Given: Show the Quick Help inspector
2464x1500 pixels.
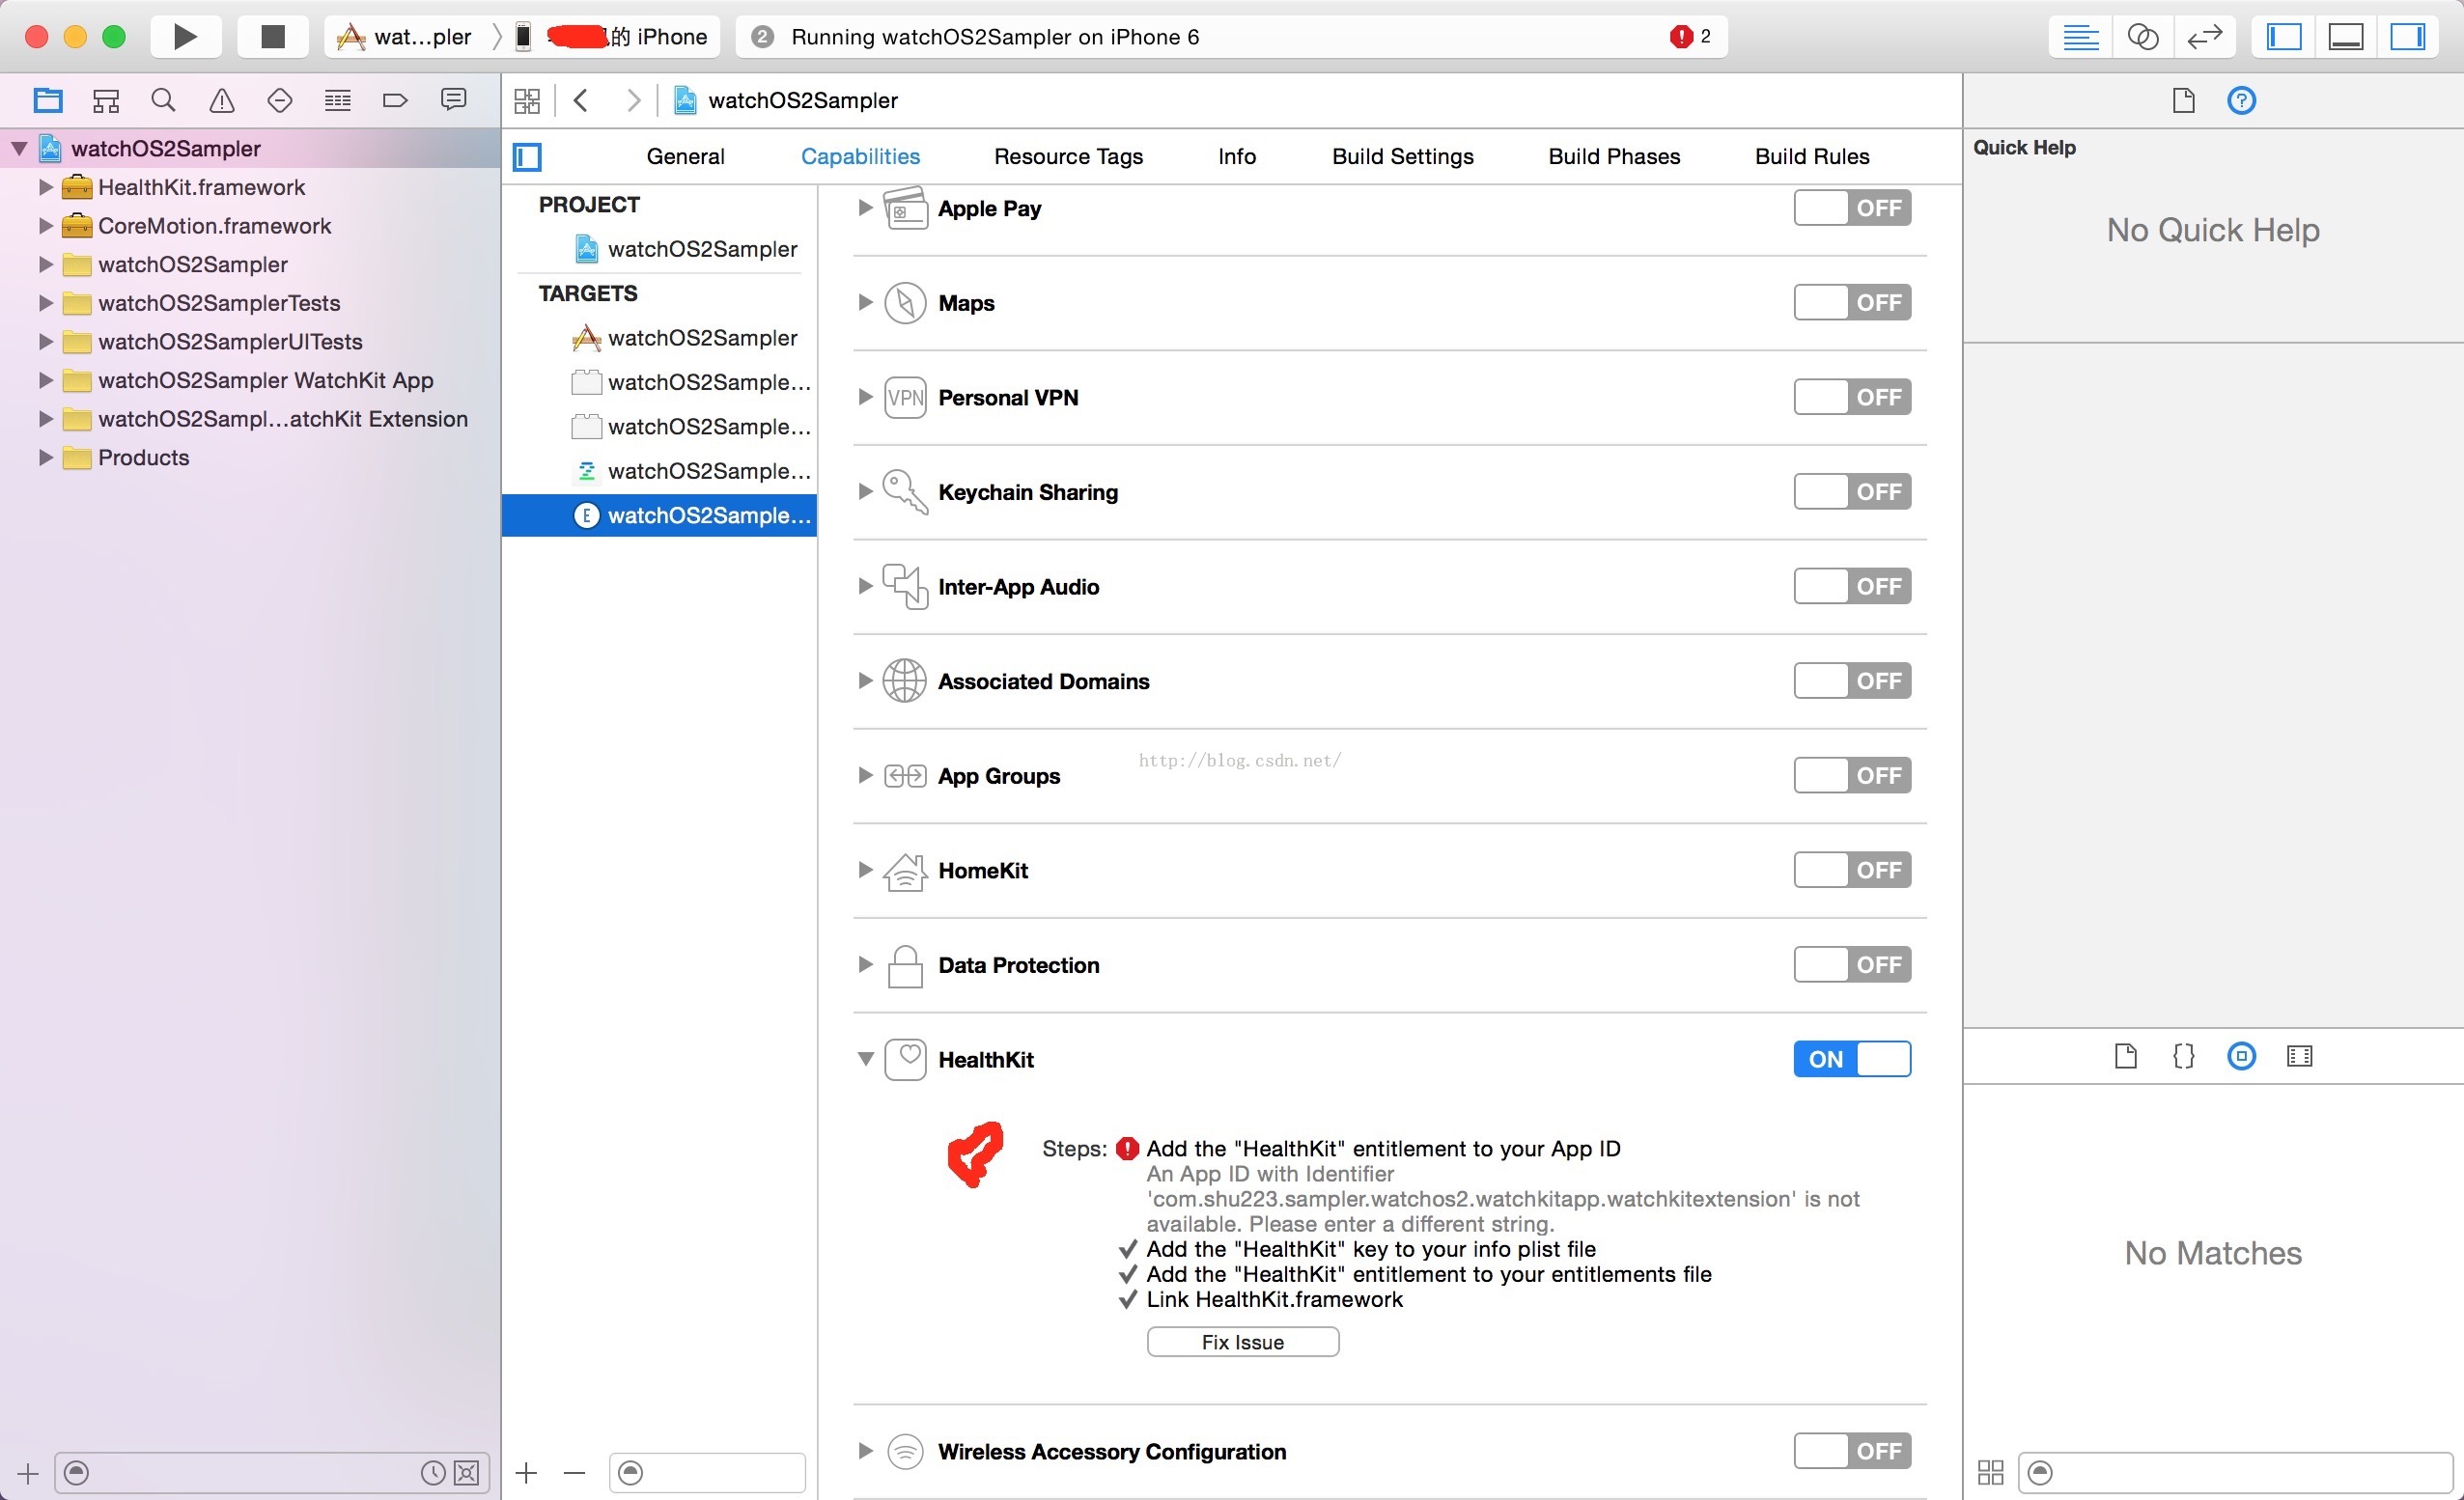Looking at the screenshot, I should coord(2242,100).
